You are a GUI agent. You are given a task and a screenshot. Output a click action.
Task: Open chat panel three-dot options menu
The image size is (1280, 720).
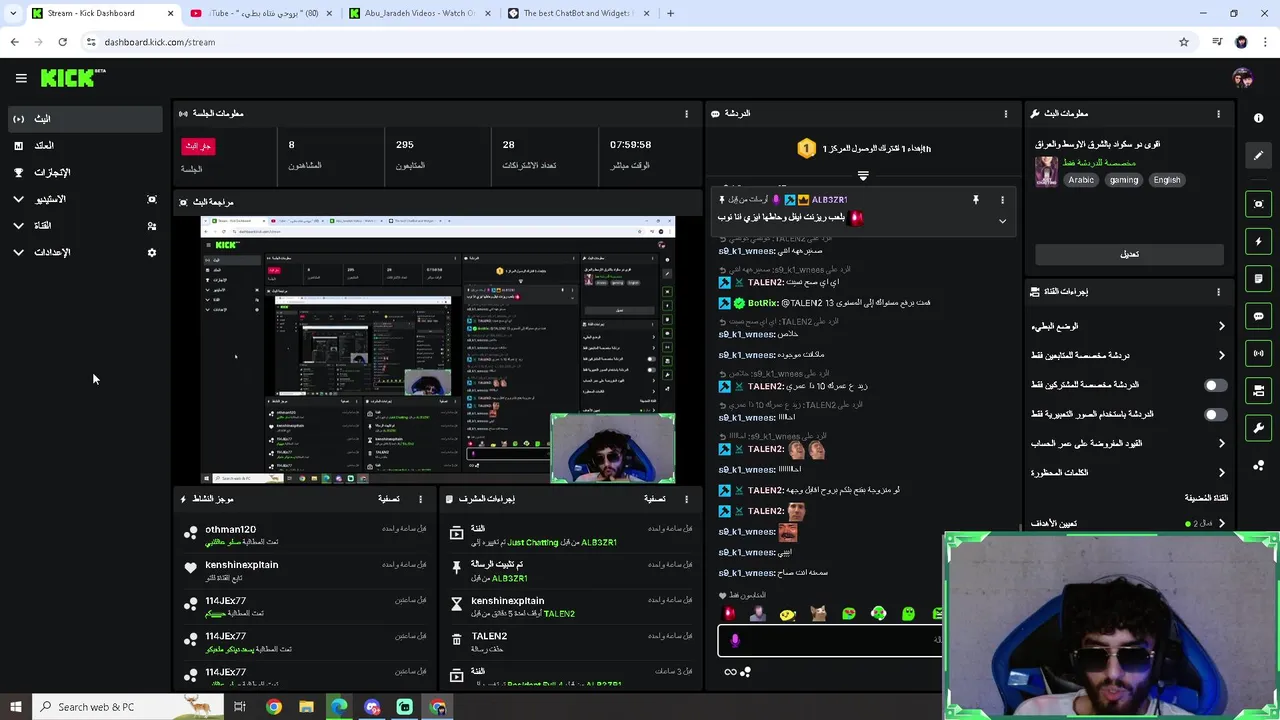tap(1005, 114)
